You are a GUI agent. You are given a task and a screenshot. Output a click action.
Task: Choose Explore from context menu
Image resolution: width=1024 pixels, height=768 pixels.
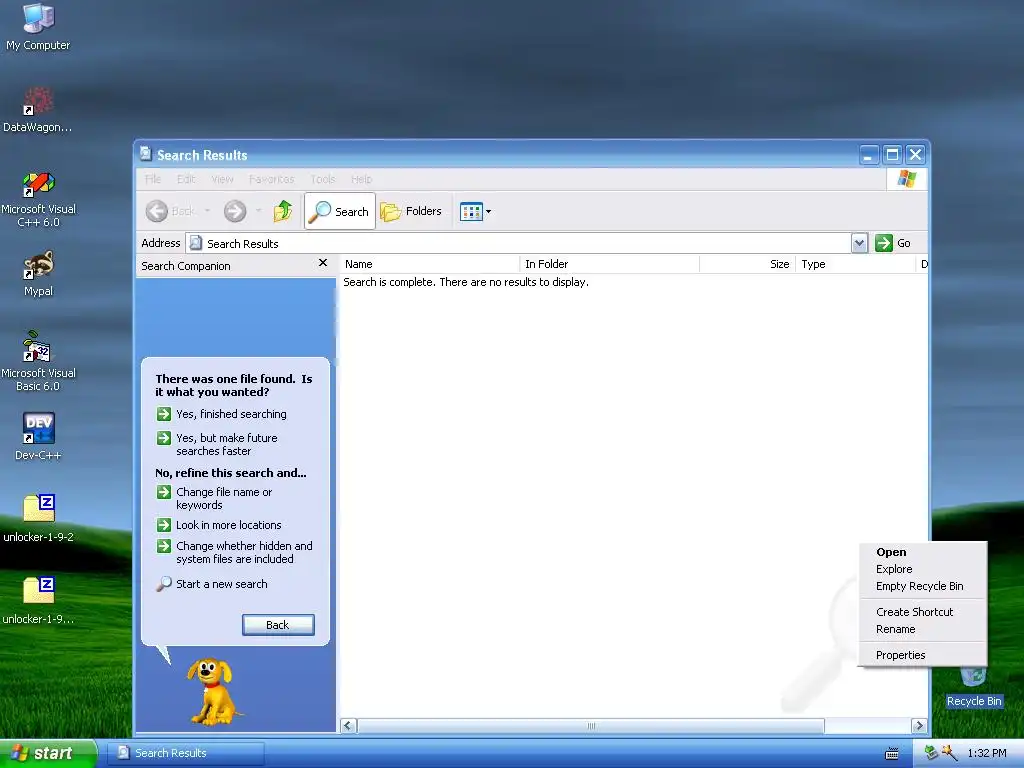[x=922, y=569]
